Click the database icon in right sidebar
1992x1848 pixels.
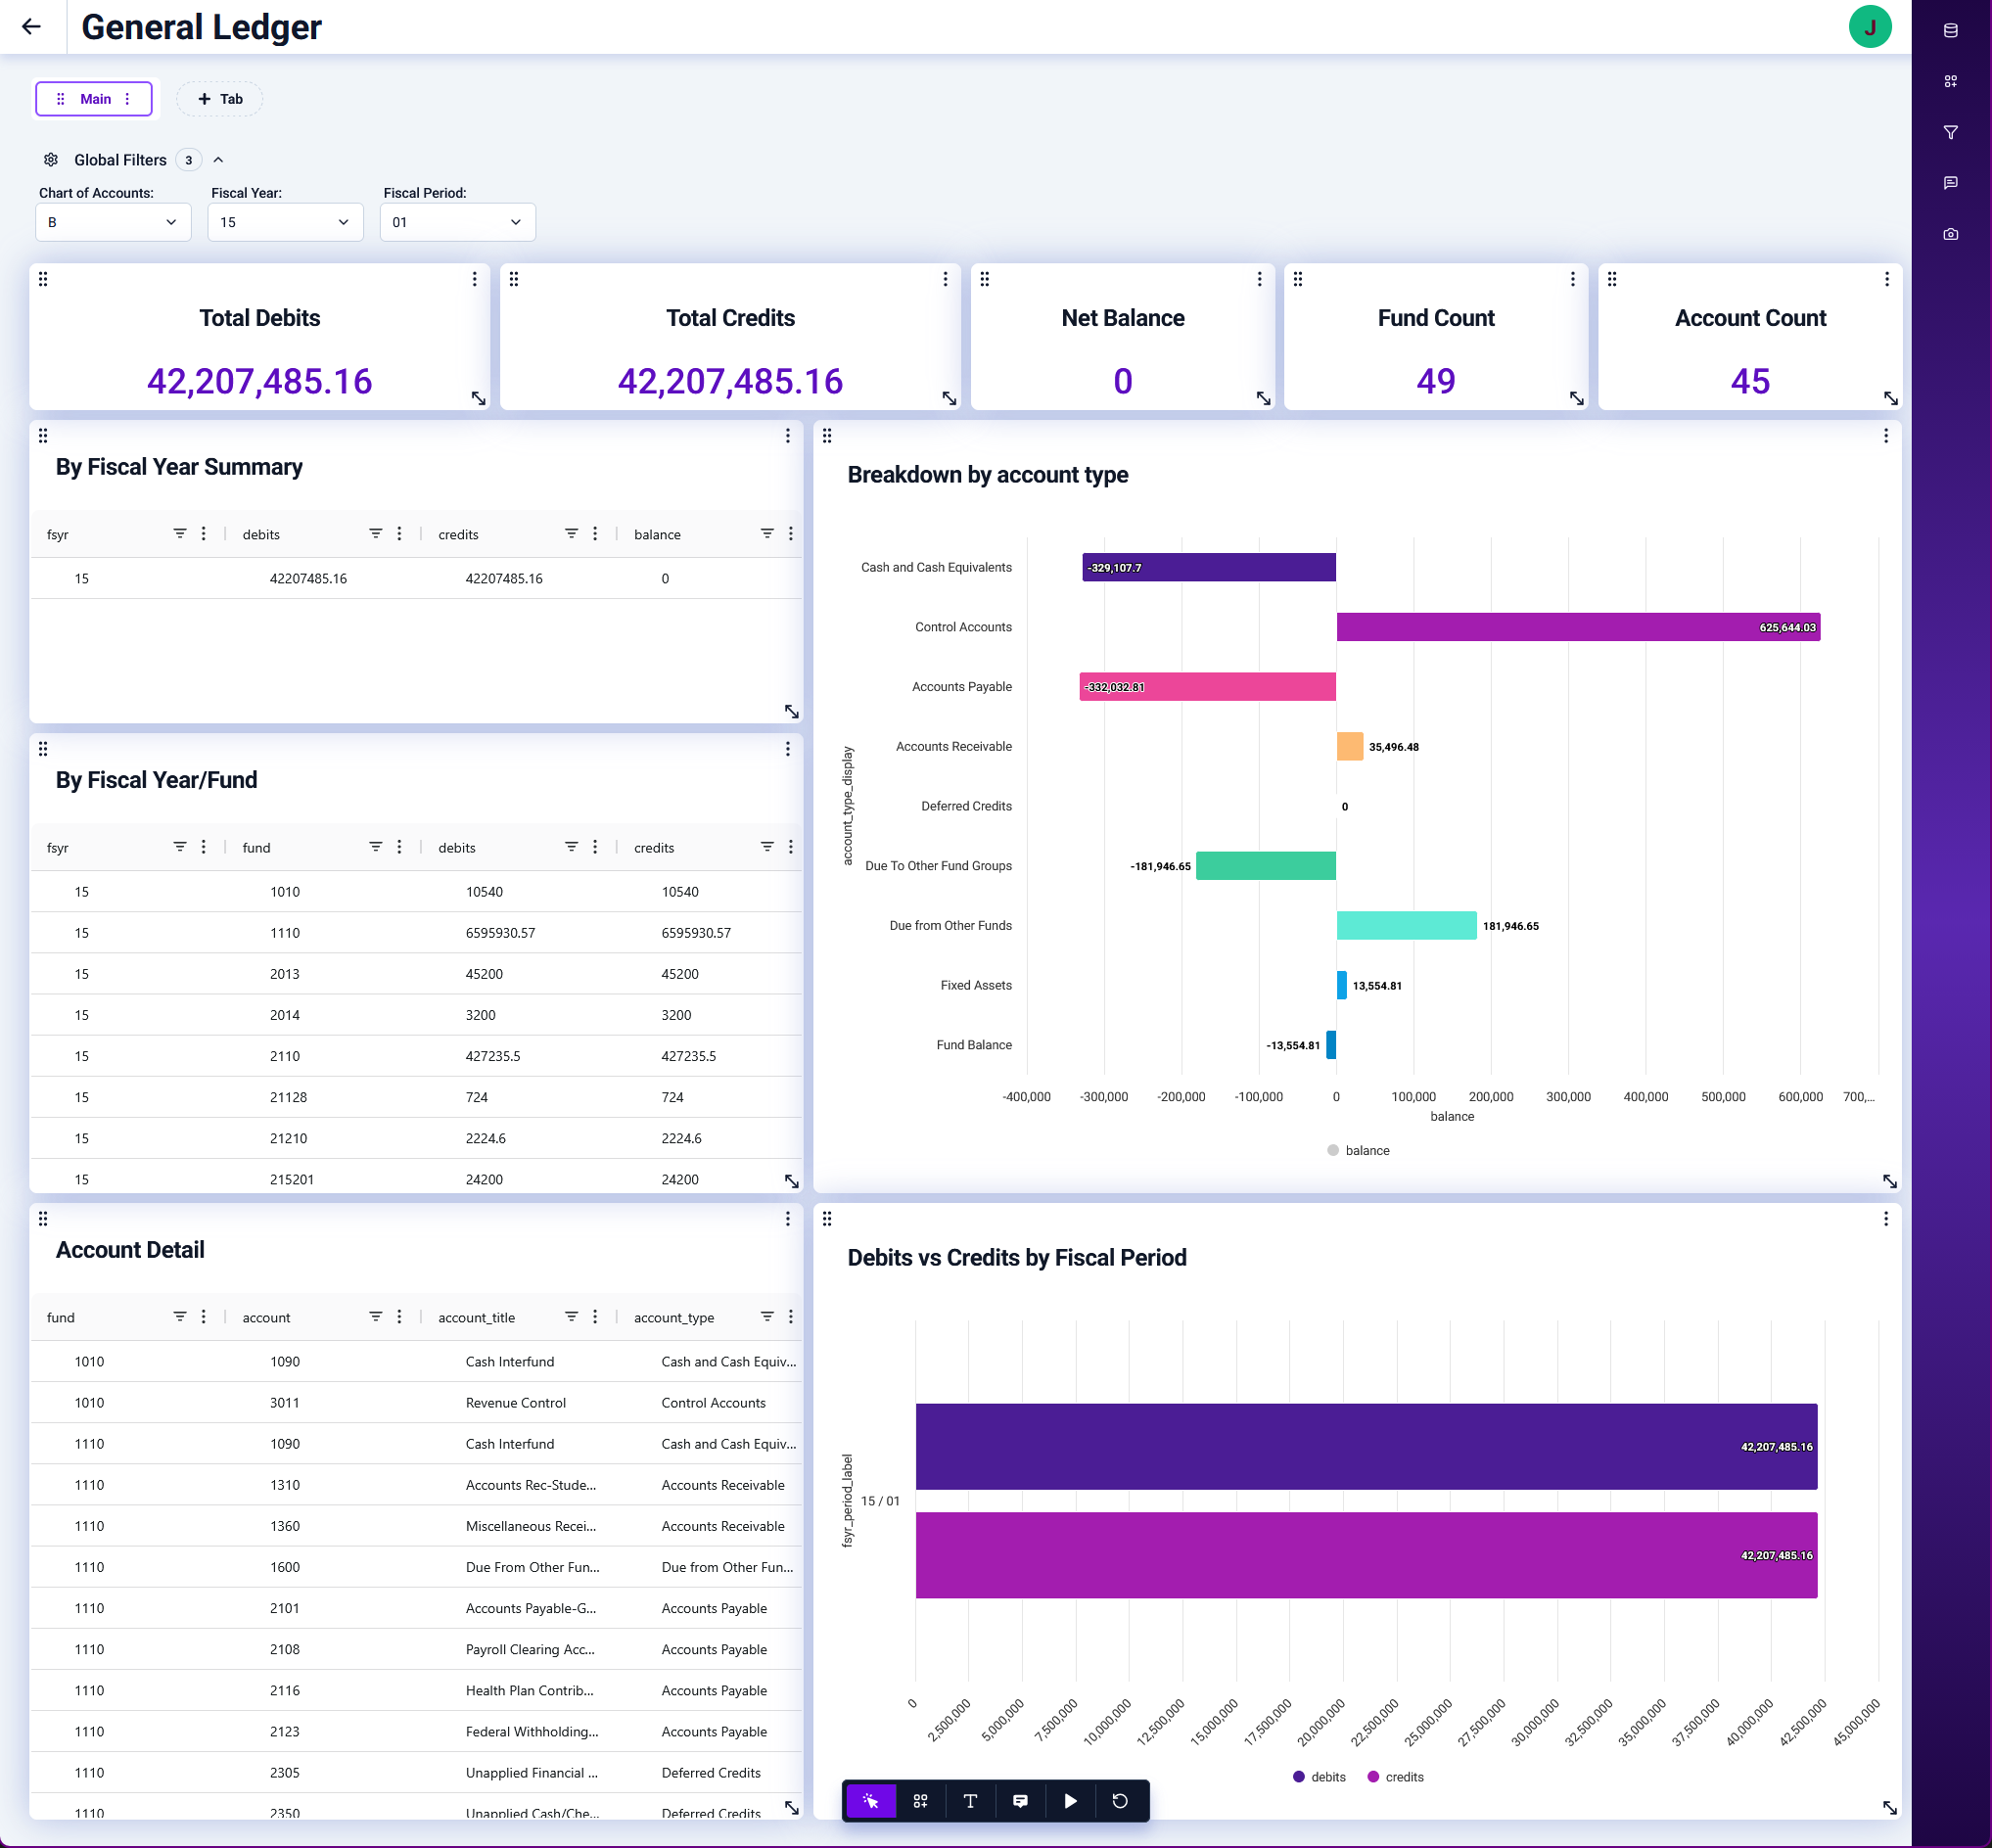click(1950, 30)
